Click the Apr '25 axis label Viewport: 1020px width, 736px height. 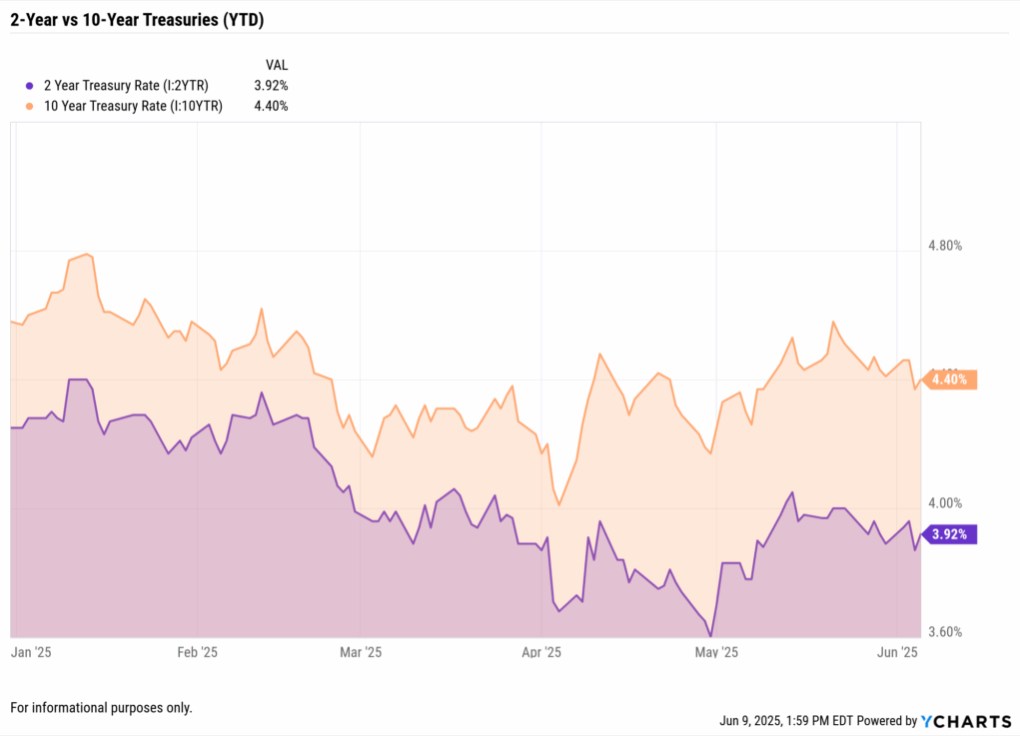(x=541, y=652)
